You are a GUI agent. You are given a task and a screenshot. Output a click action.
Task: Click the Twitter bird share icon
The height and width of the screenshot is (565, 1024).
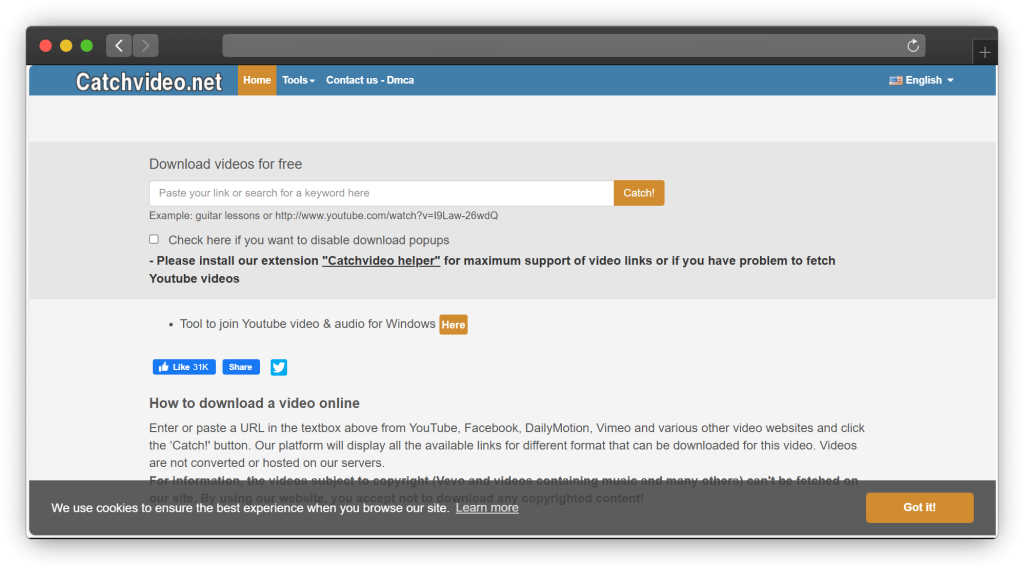point(279,367)
